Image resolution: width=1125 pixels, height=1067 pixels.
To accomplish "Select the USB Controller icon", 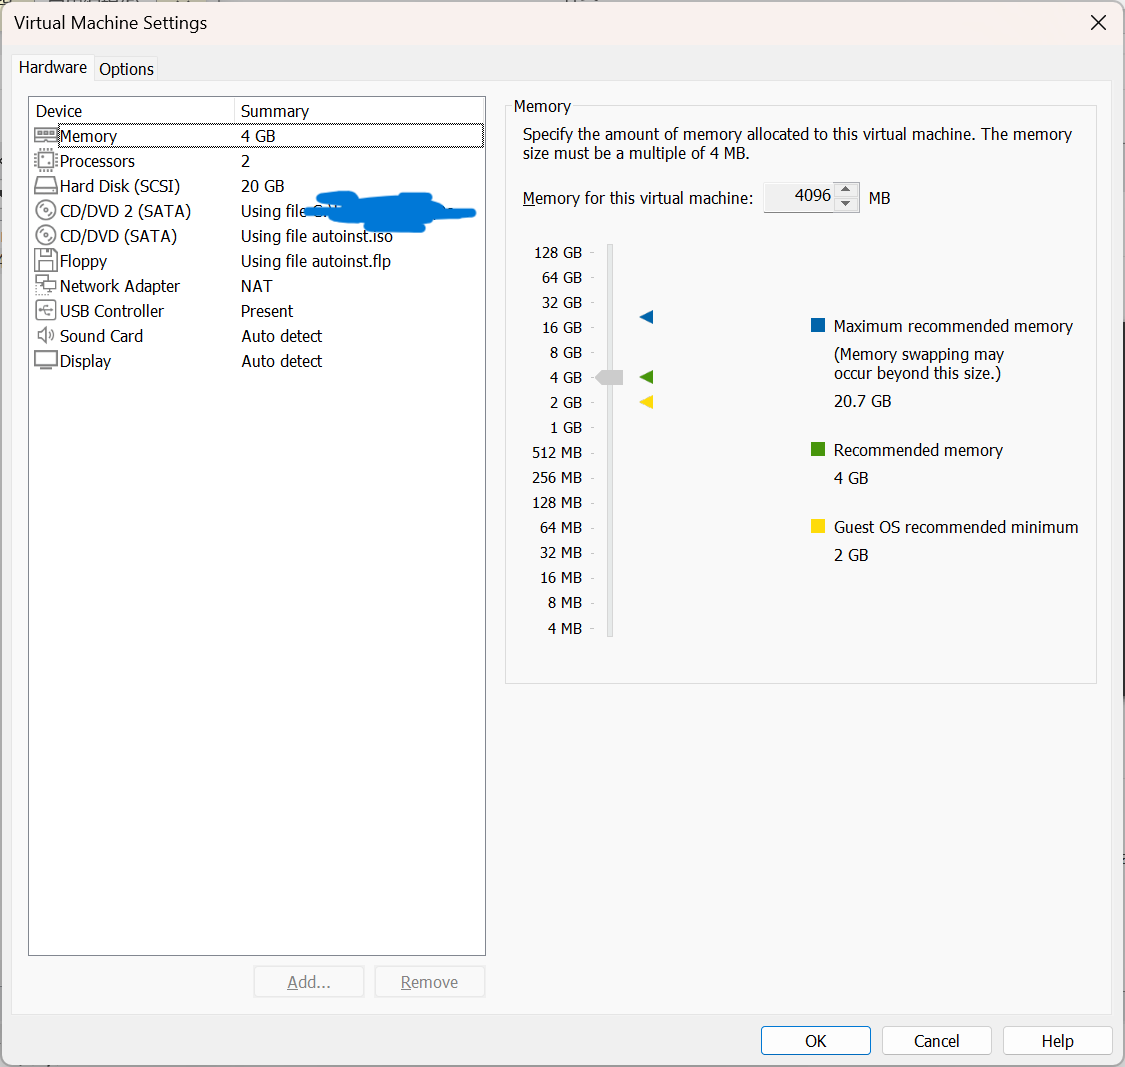I will pyautogui.click(x=45, y=310).
